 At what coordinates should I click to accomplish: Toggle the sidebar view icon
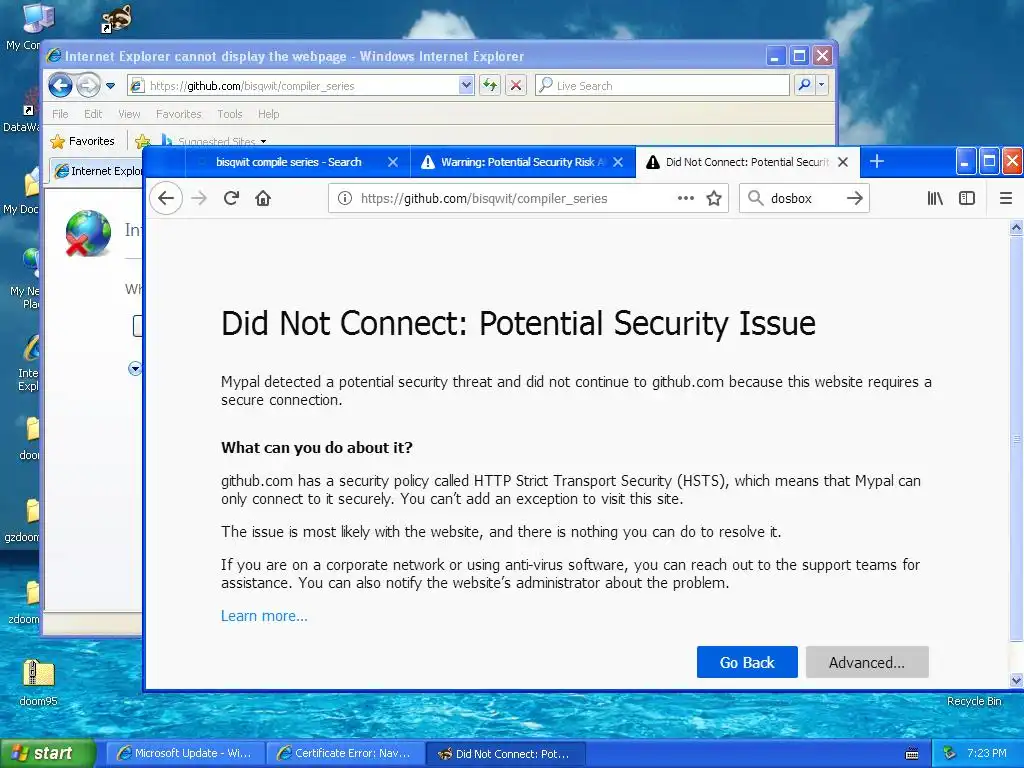pyautogui.click(x=967, y=198)
